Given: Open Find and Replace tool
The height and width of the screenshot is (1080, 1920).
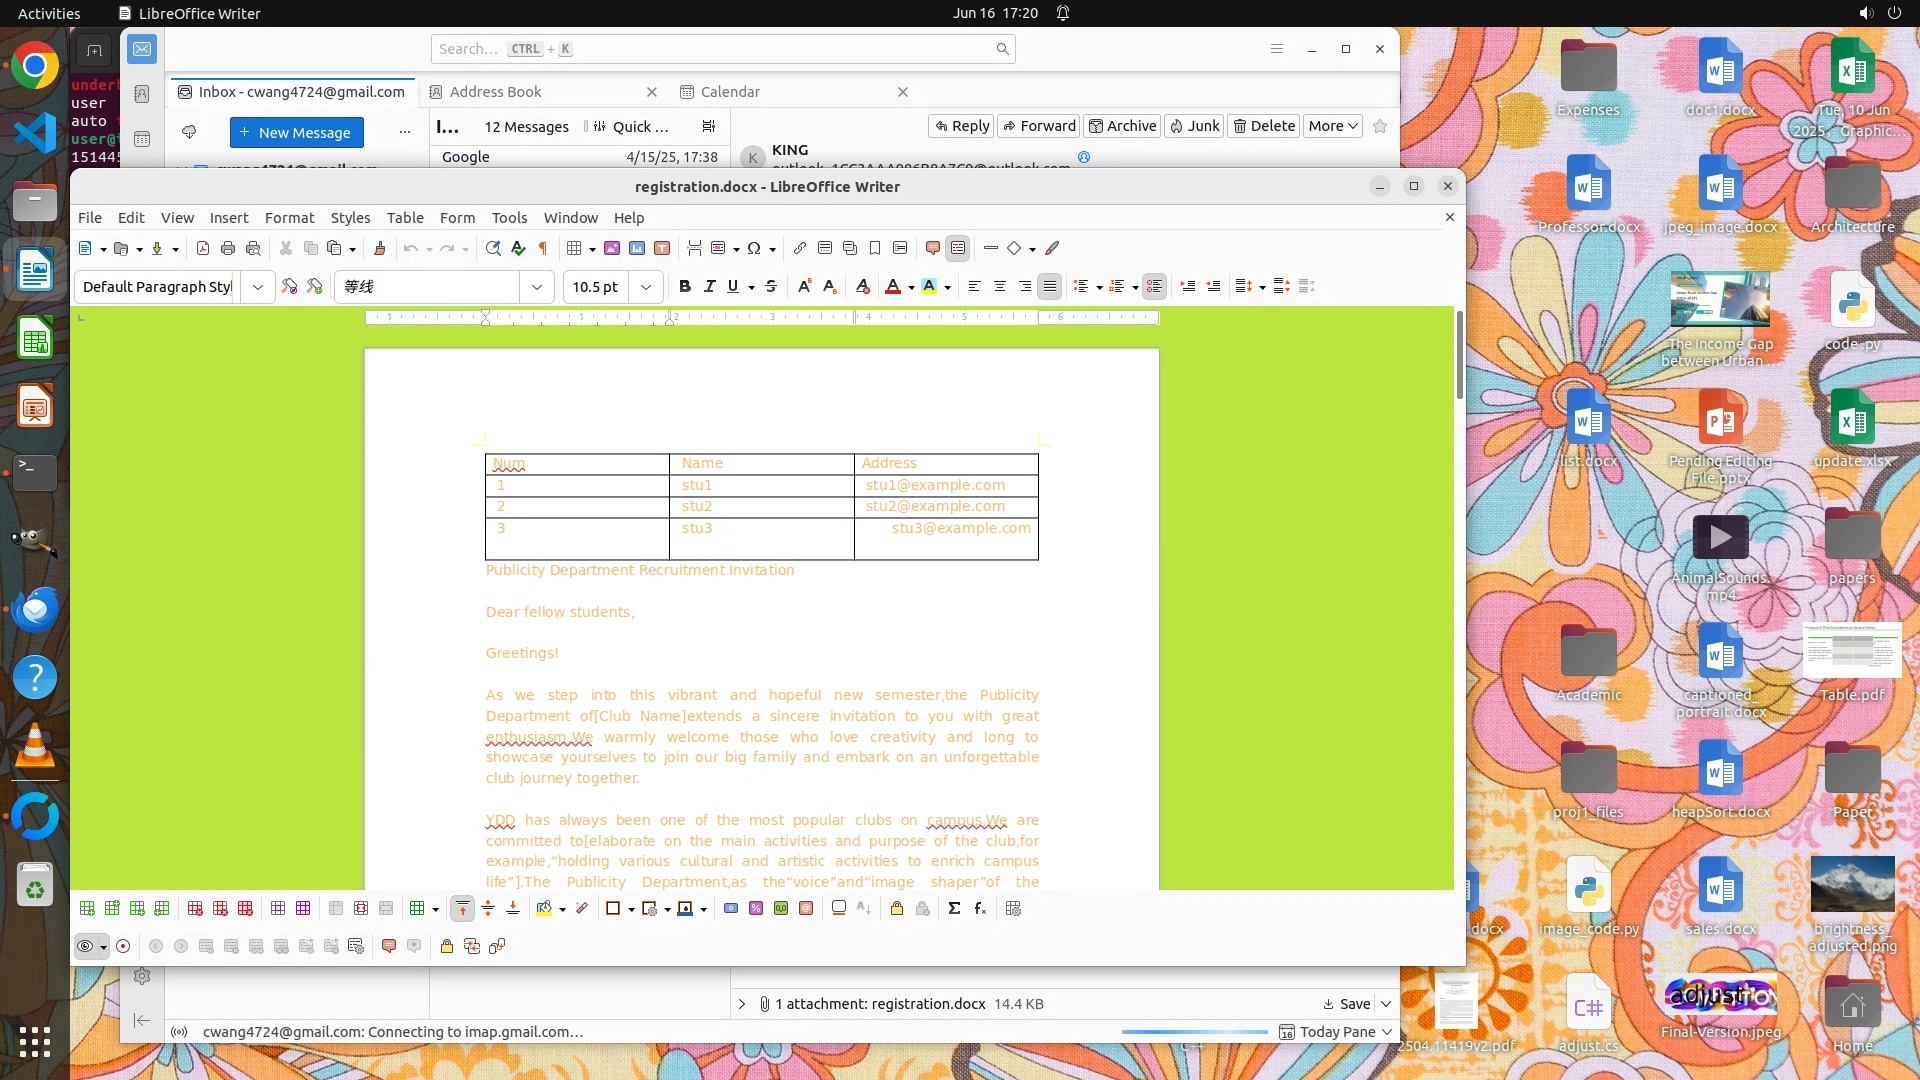Looking at the screenshot, I should pyautogui.click(x=493, y=248).
